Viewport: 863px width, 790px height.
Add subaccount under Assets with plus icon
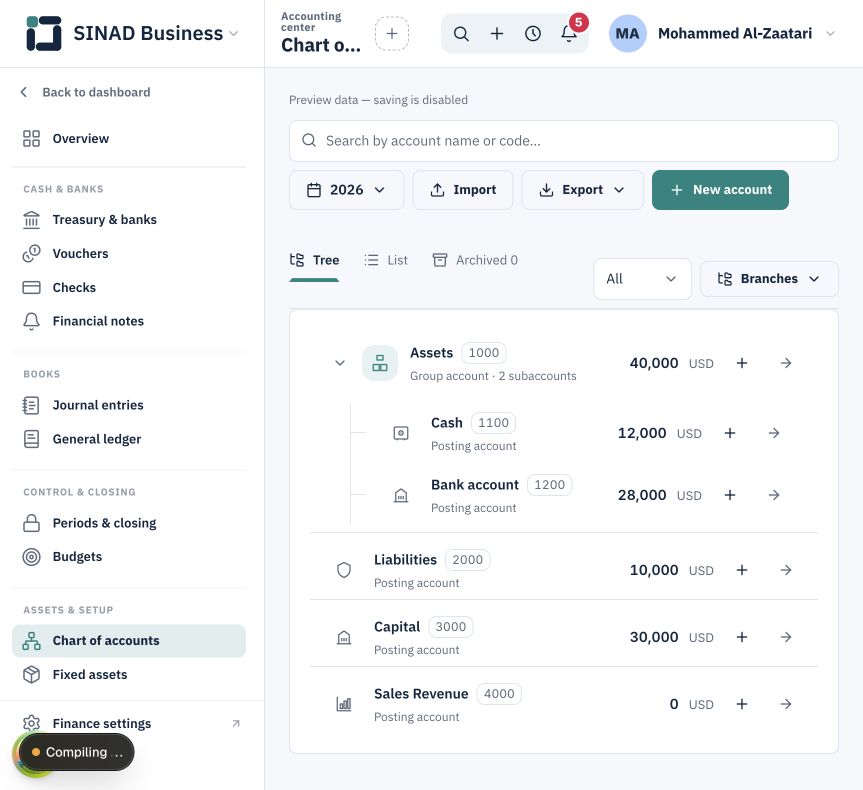click(x=742, y=363)
